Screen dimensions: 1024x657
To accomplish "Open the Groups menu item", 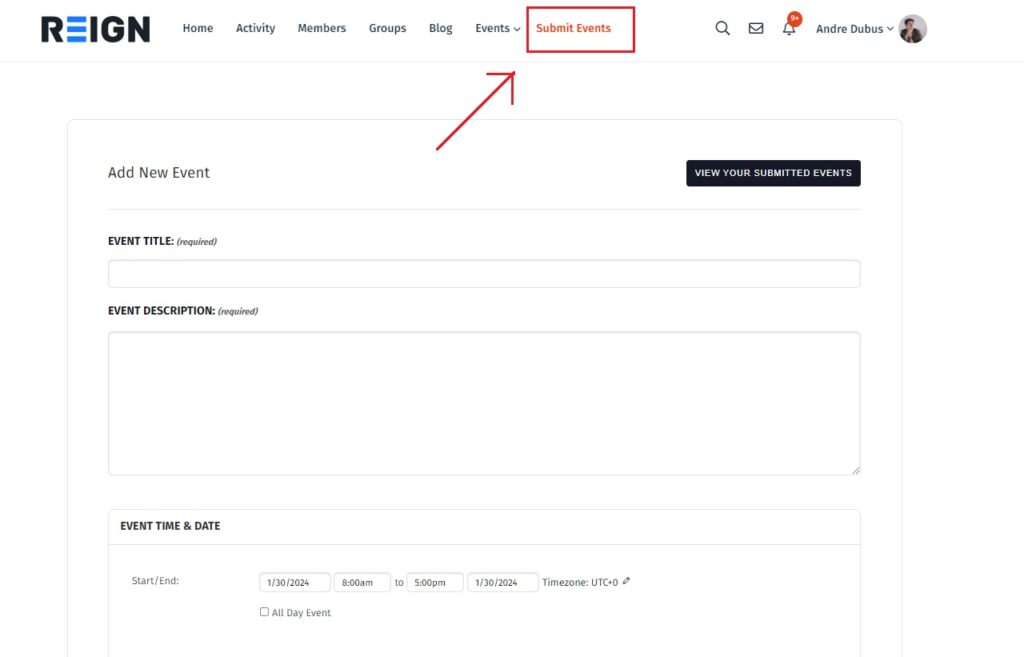I will pos(387,28).
